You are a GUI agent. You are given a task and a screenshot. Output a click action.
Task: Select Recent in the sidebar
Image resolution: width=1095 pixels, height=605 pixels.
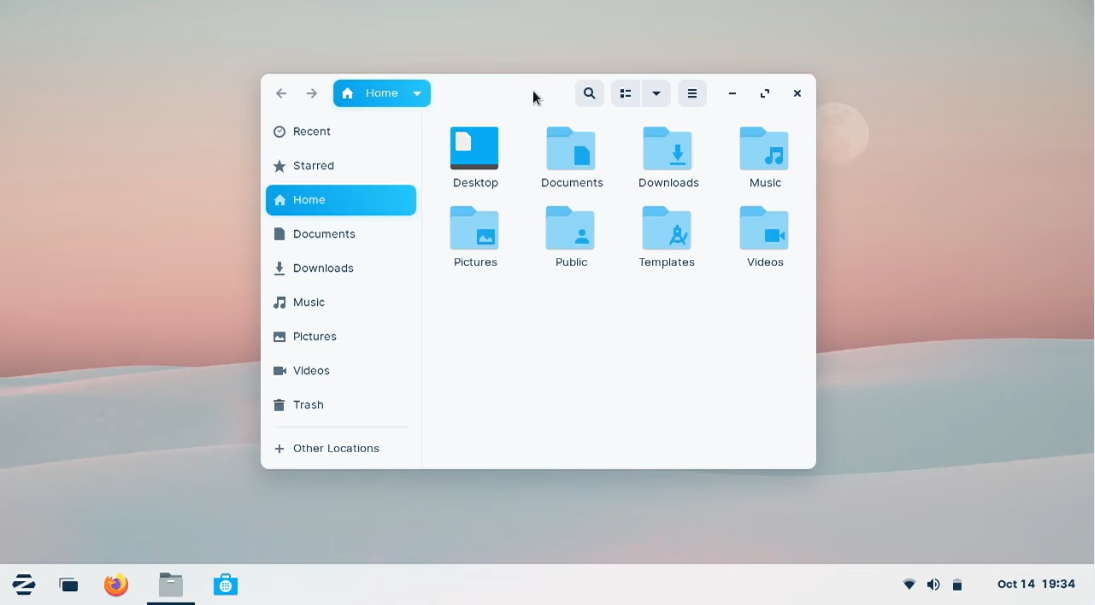coord(311,132)
